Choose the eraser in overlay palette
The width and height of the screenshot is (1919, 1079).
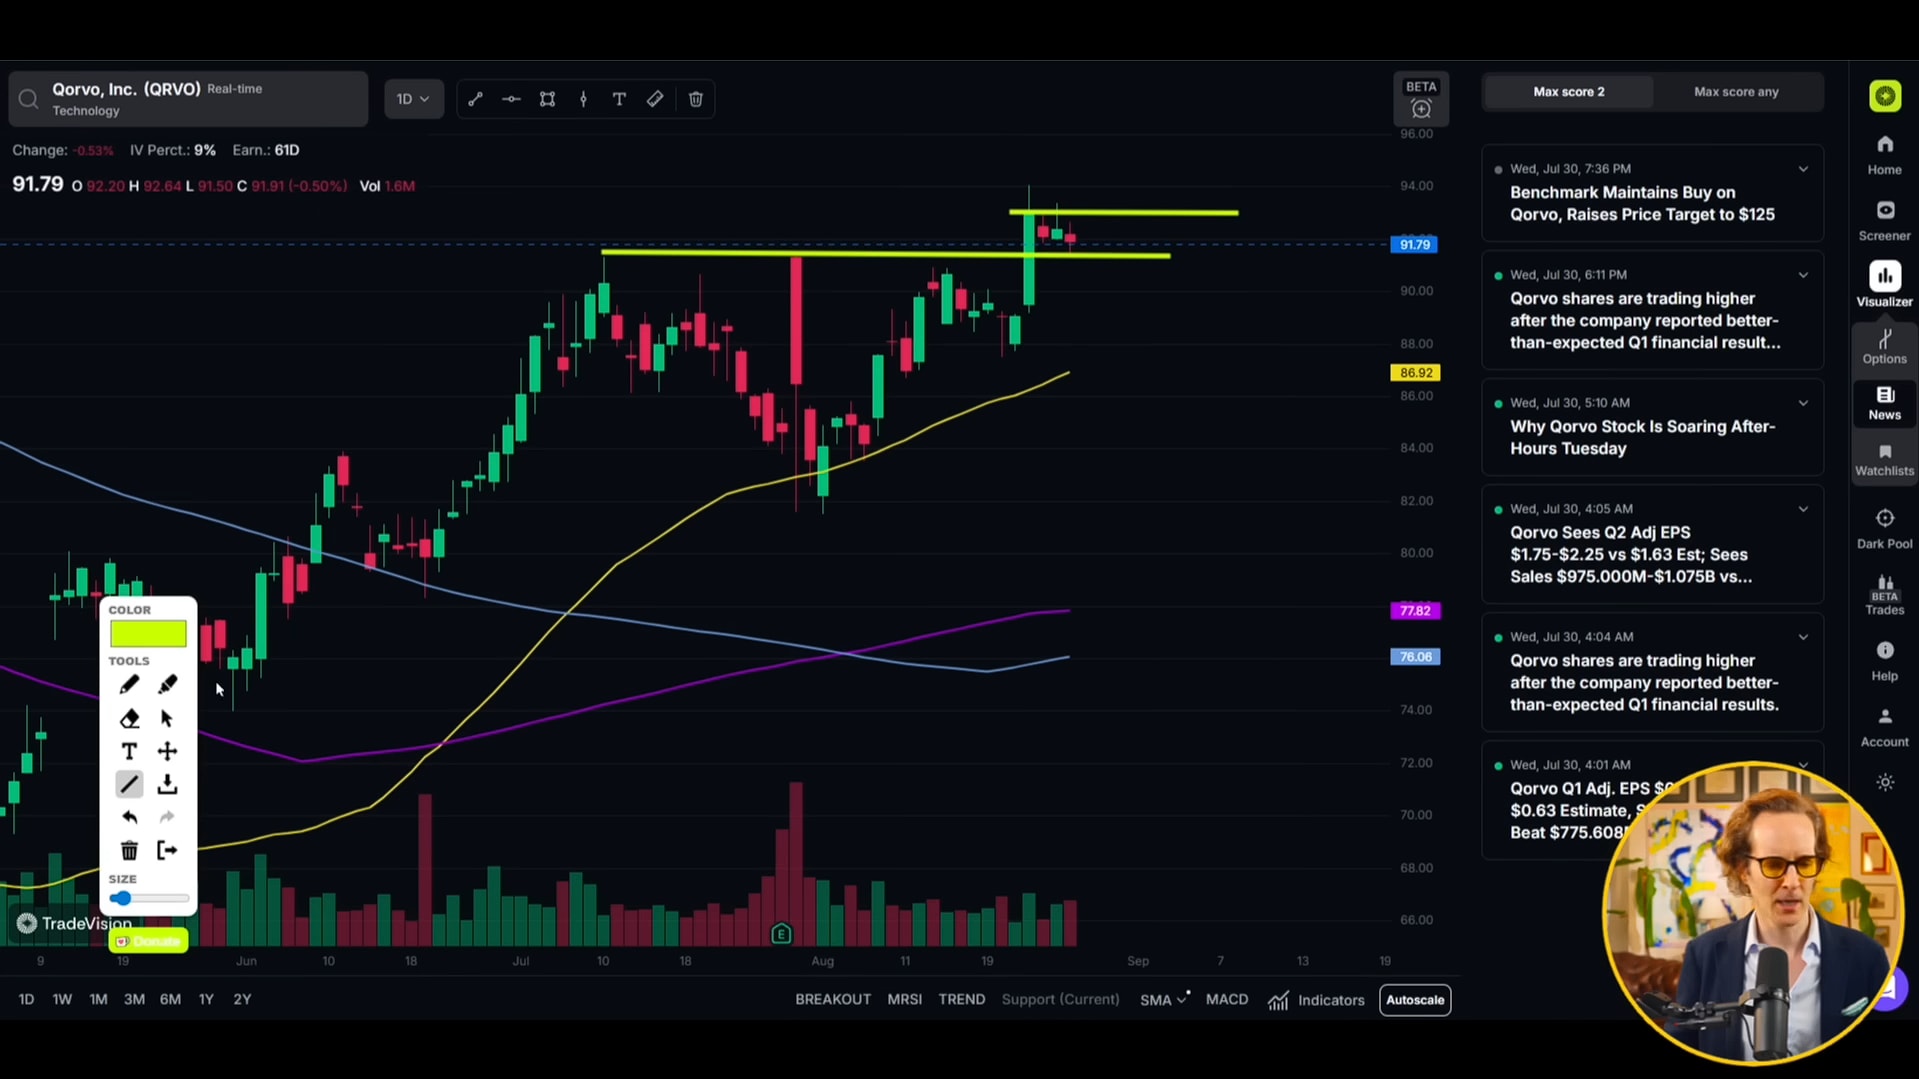pyautogui.click(x=129, y=718)
